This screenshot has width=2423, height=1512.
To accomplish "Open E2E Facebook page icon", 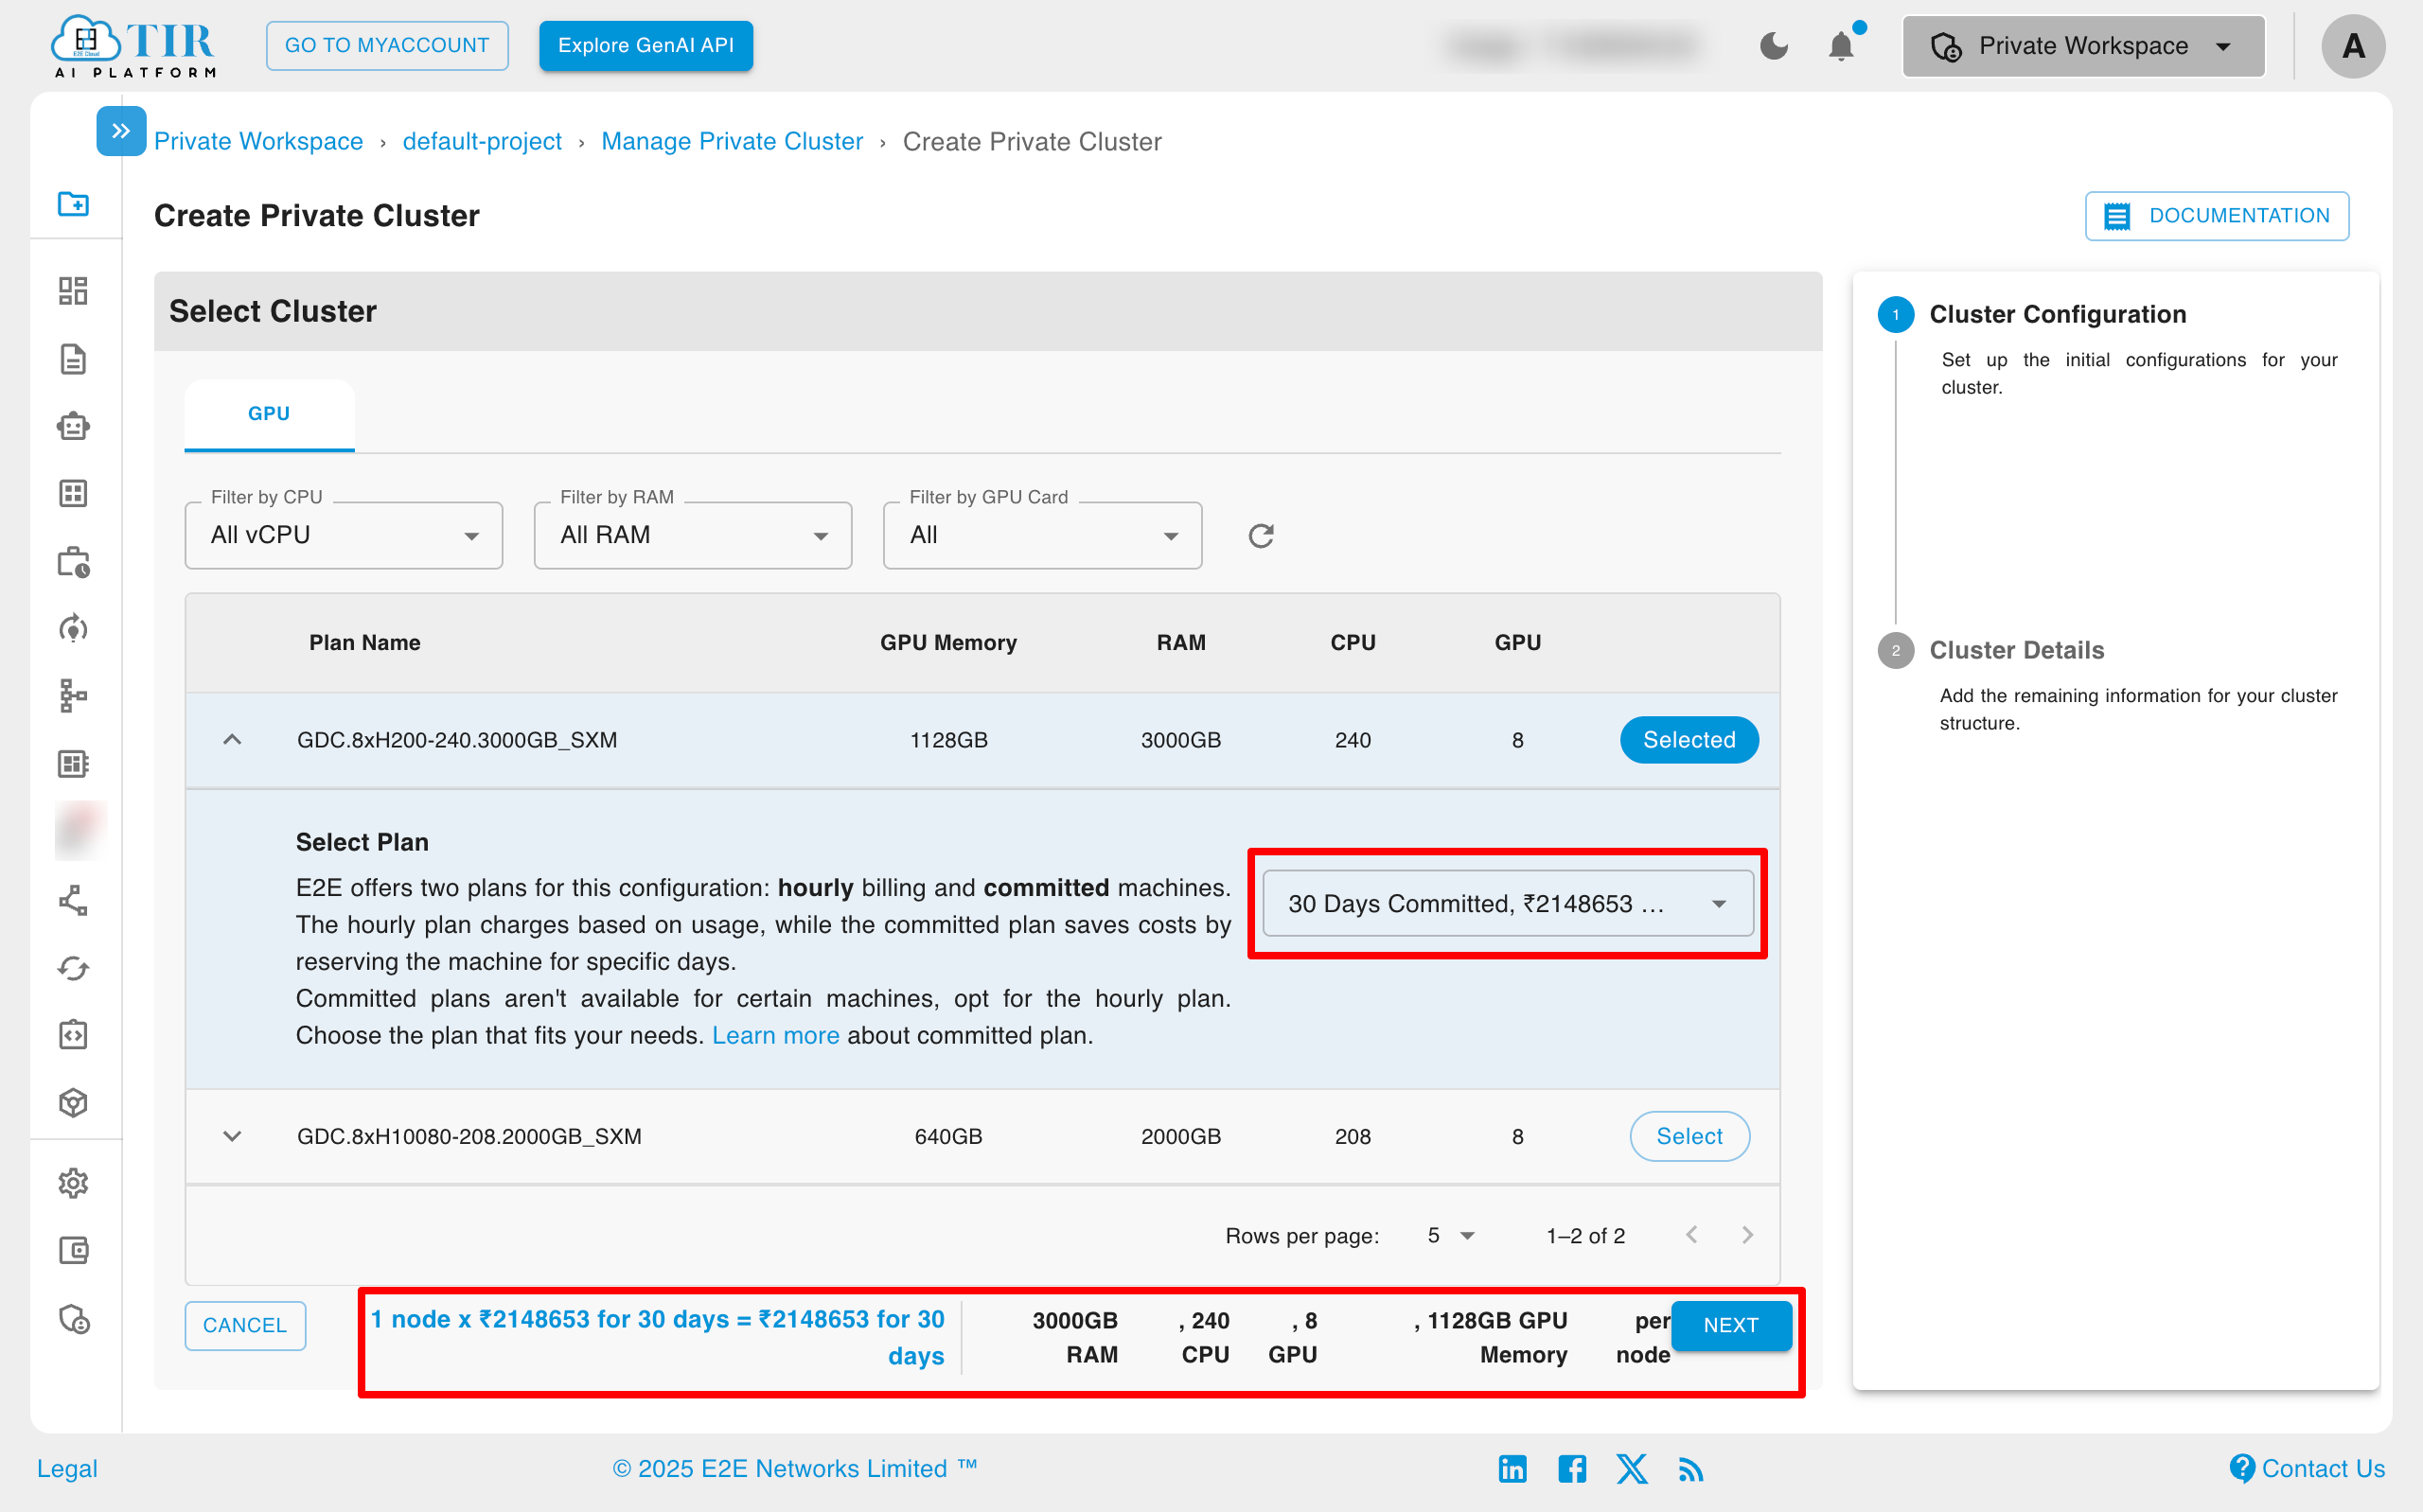I will click(1572, 1468).
